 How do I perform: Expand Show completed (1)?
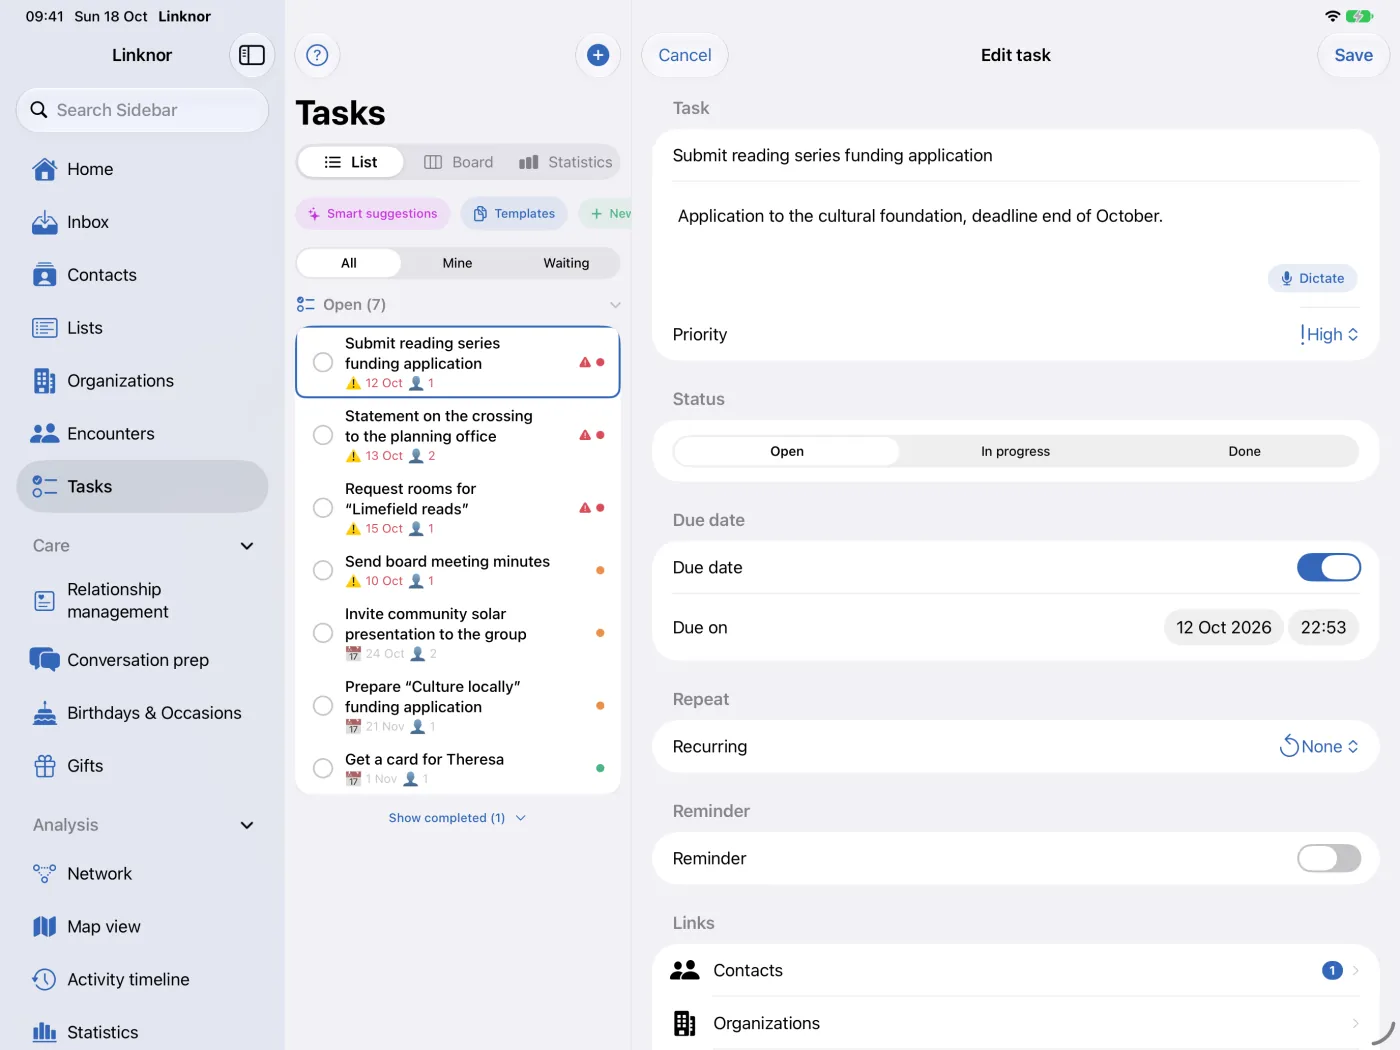pyautogui.click(x=457, y=818)
